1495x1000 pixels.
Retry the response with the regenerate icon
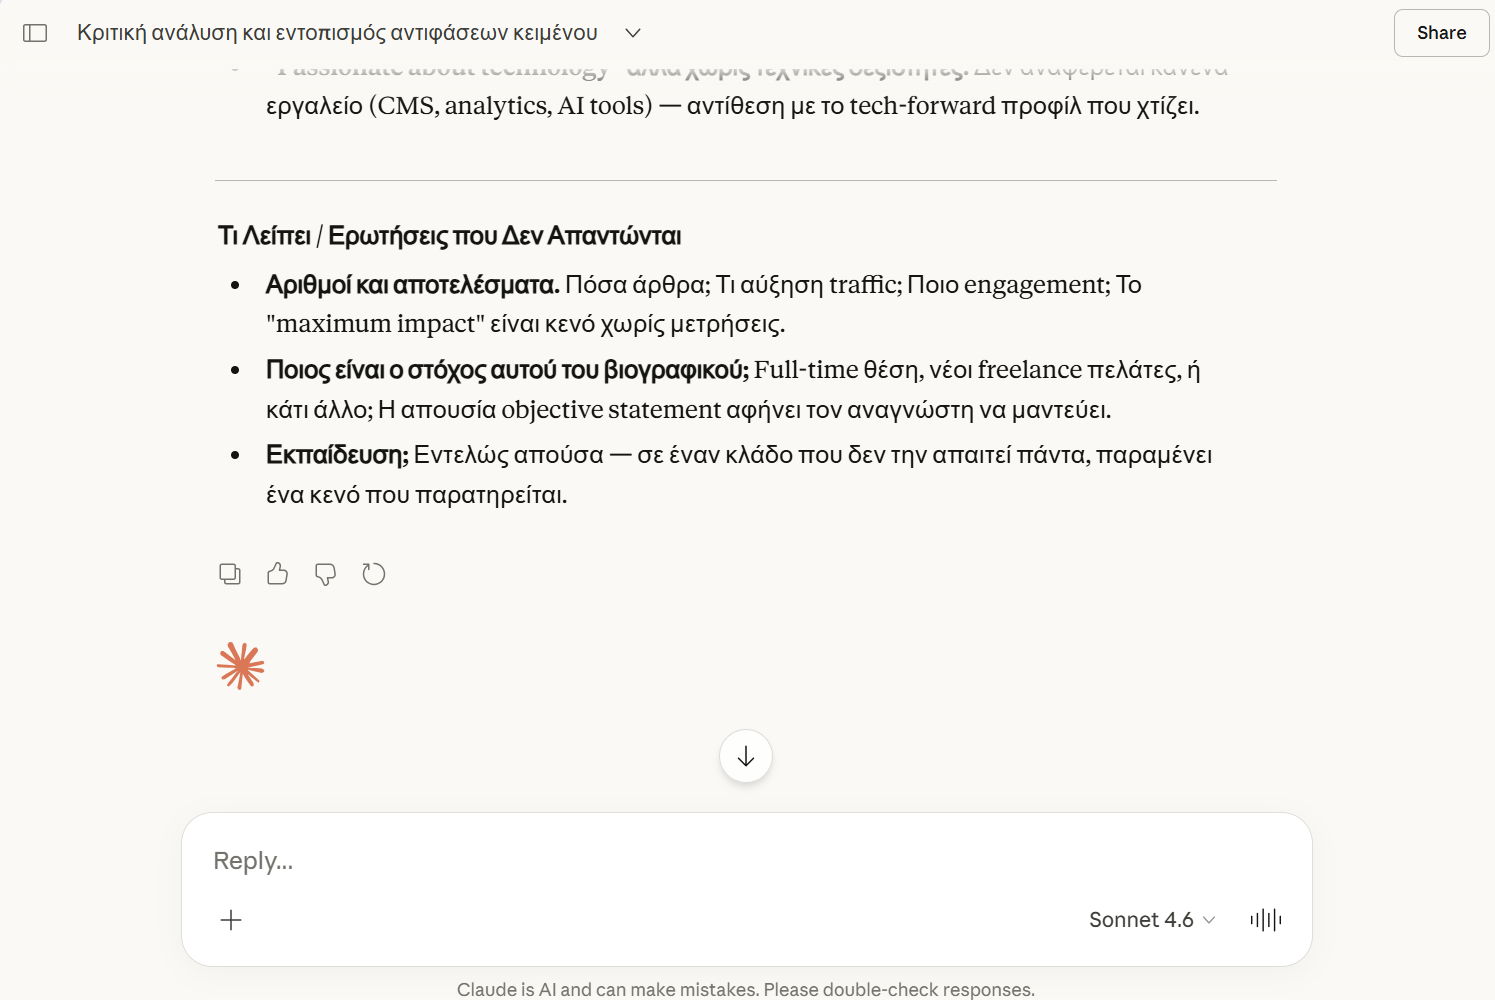(374, 574)
